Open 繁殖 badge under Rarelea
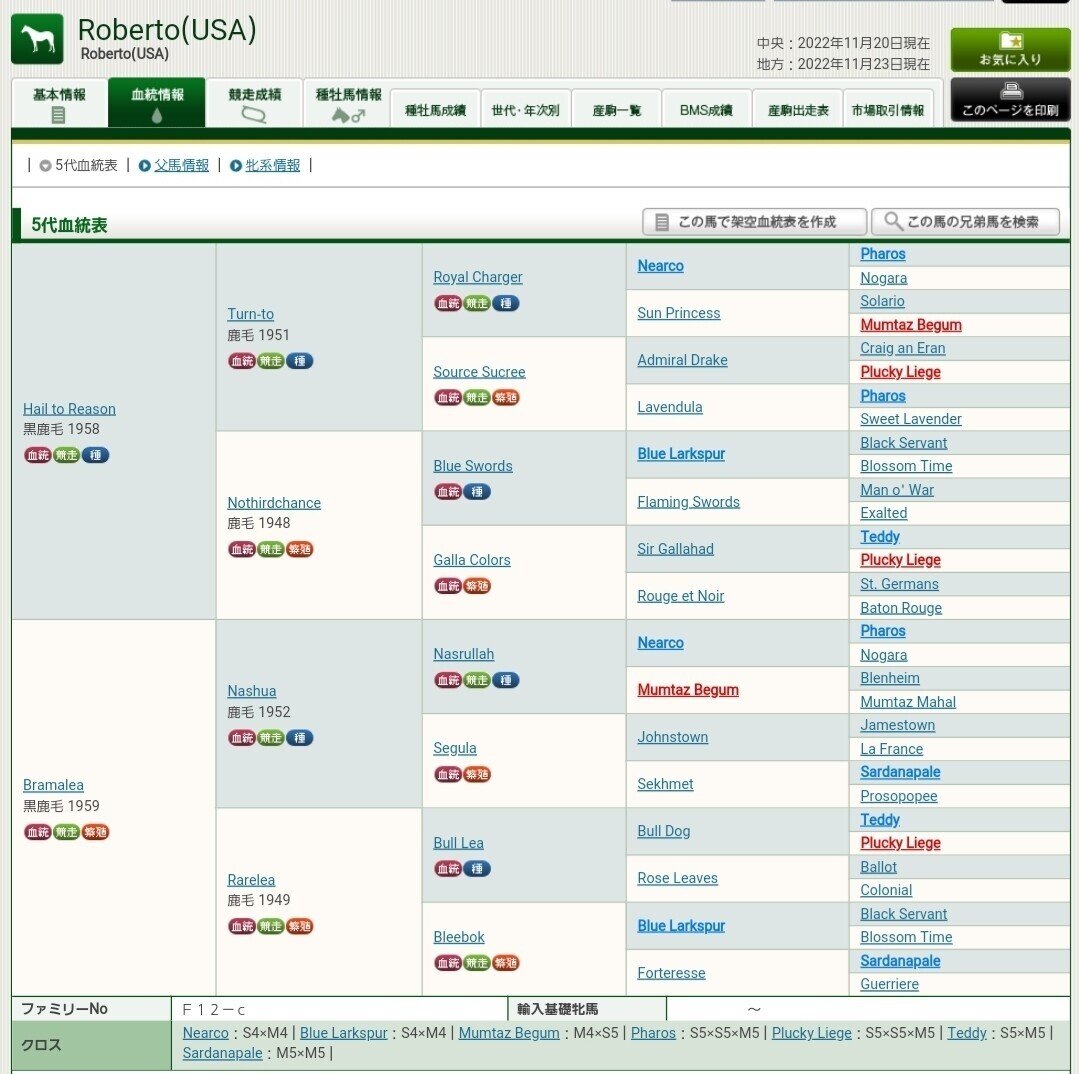The height and width of the screenshot is (1074, 1079). tap(300, 926)
